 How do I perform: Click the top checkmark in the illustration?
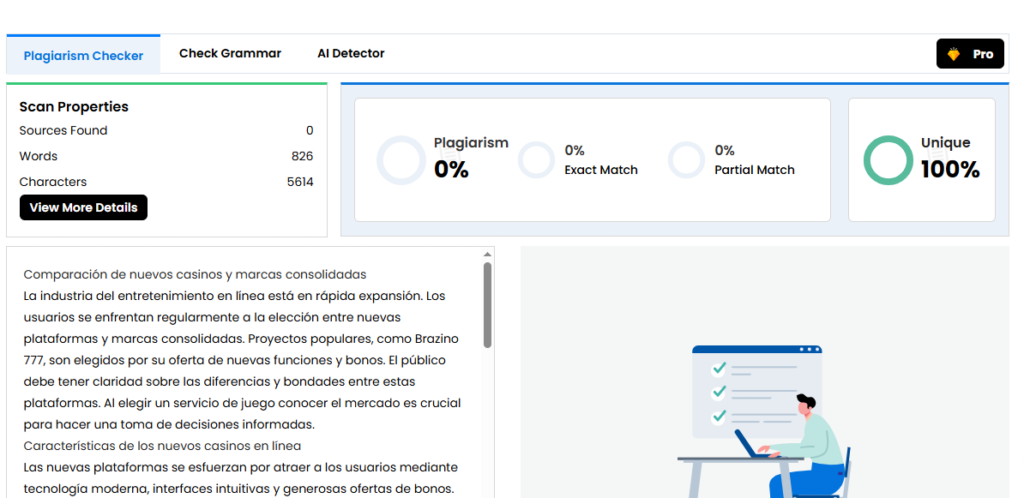click(718, 369)
